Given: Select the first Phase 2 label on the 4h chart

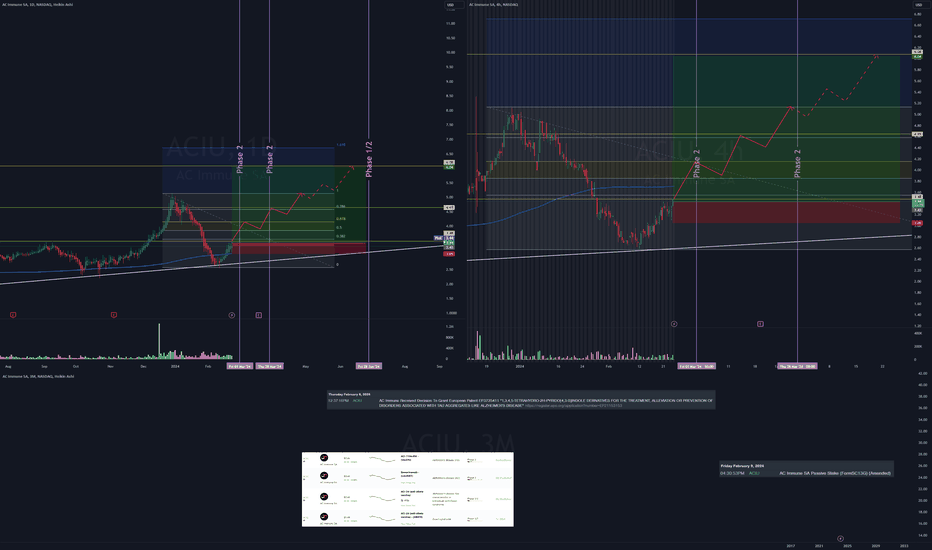Looking at the screenshot, I should pyautogui.click(x=697, y=164).
